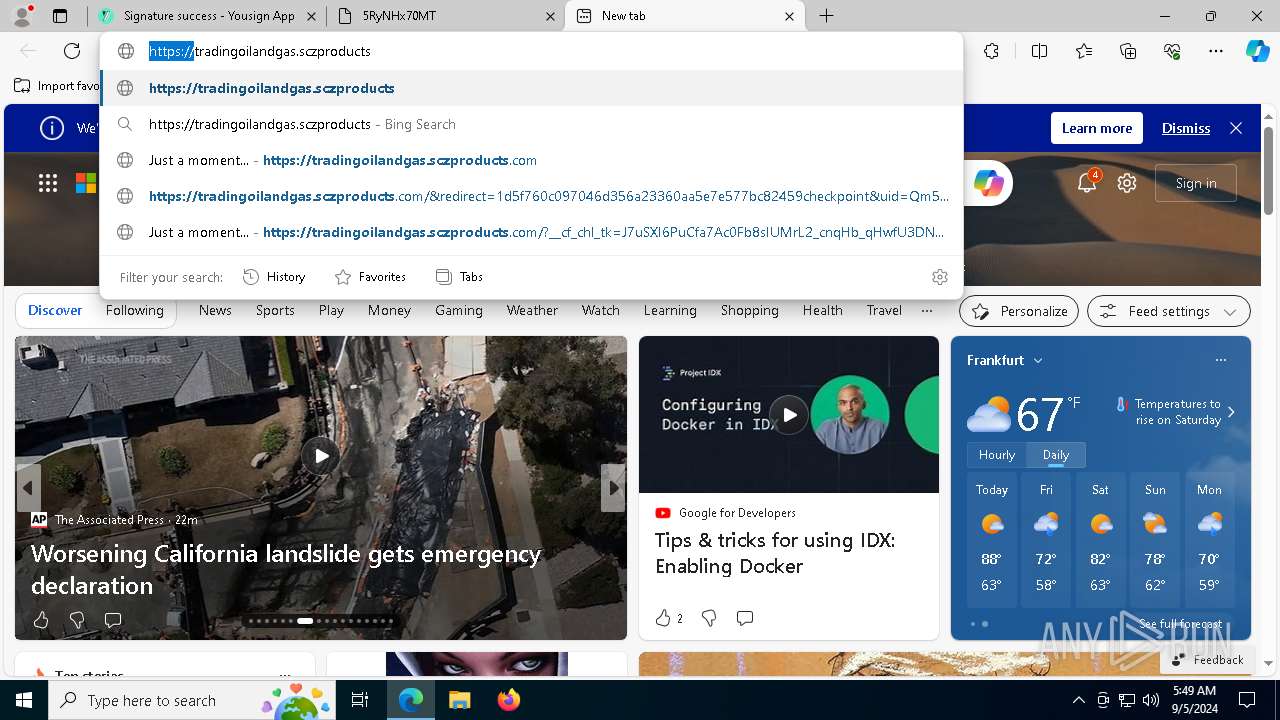This screenshot has height=720, width=1280.
Task: Show hidden system tray icons
Action: click(1078, 700)
